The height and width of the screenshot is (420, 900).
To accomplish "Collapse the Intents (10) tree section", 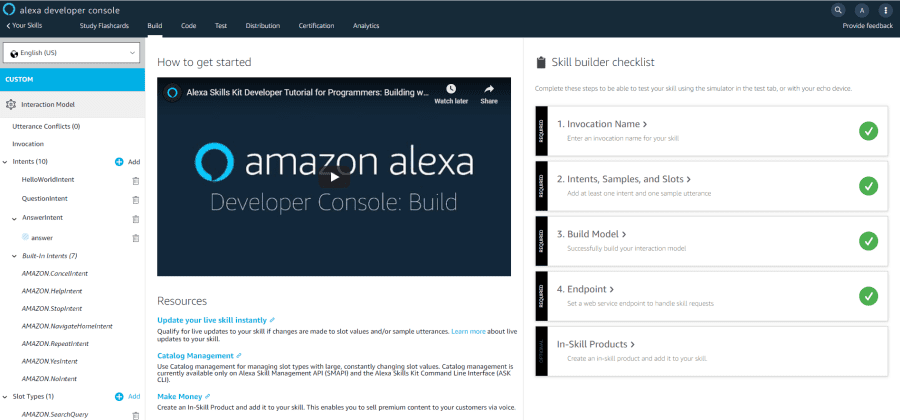I will tap(5, 162).
